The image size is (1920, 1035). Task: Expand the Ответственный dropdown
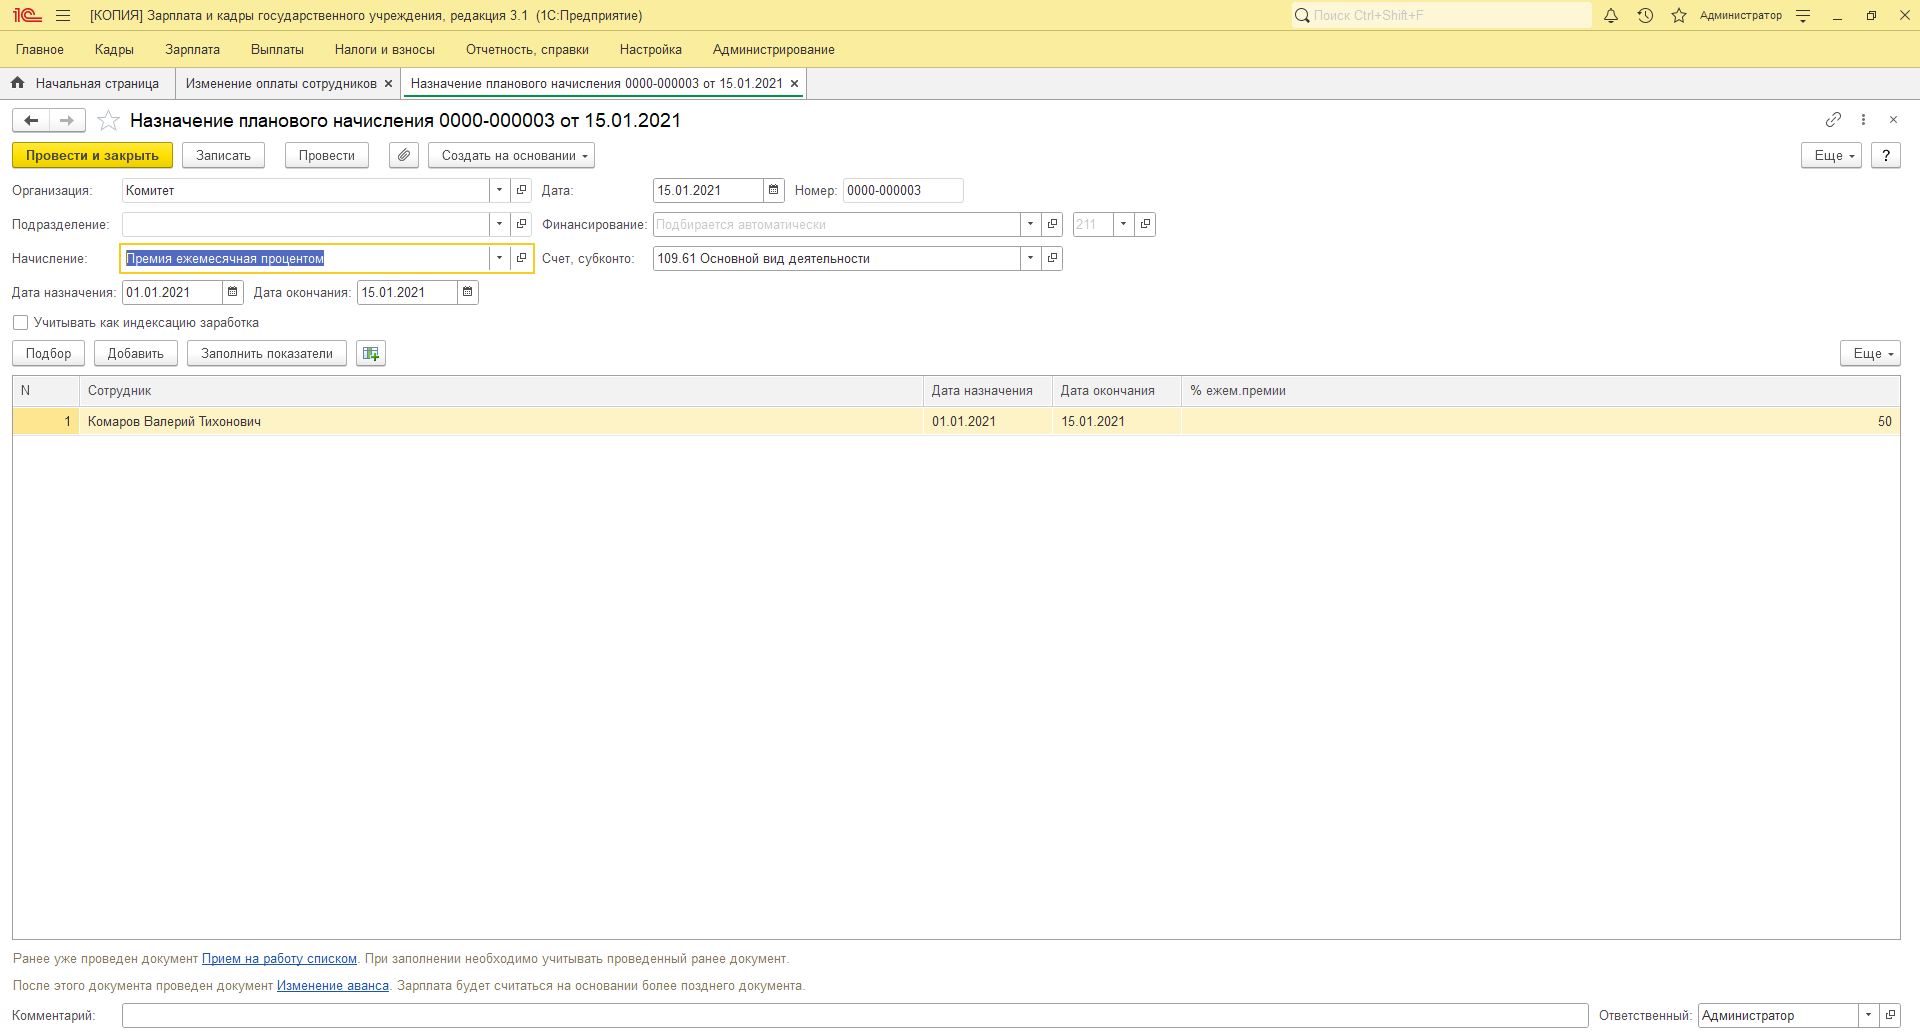1868,1015
